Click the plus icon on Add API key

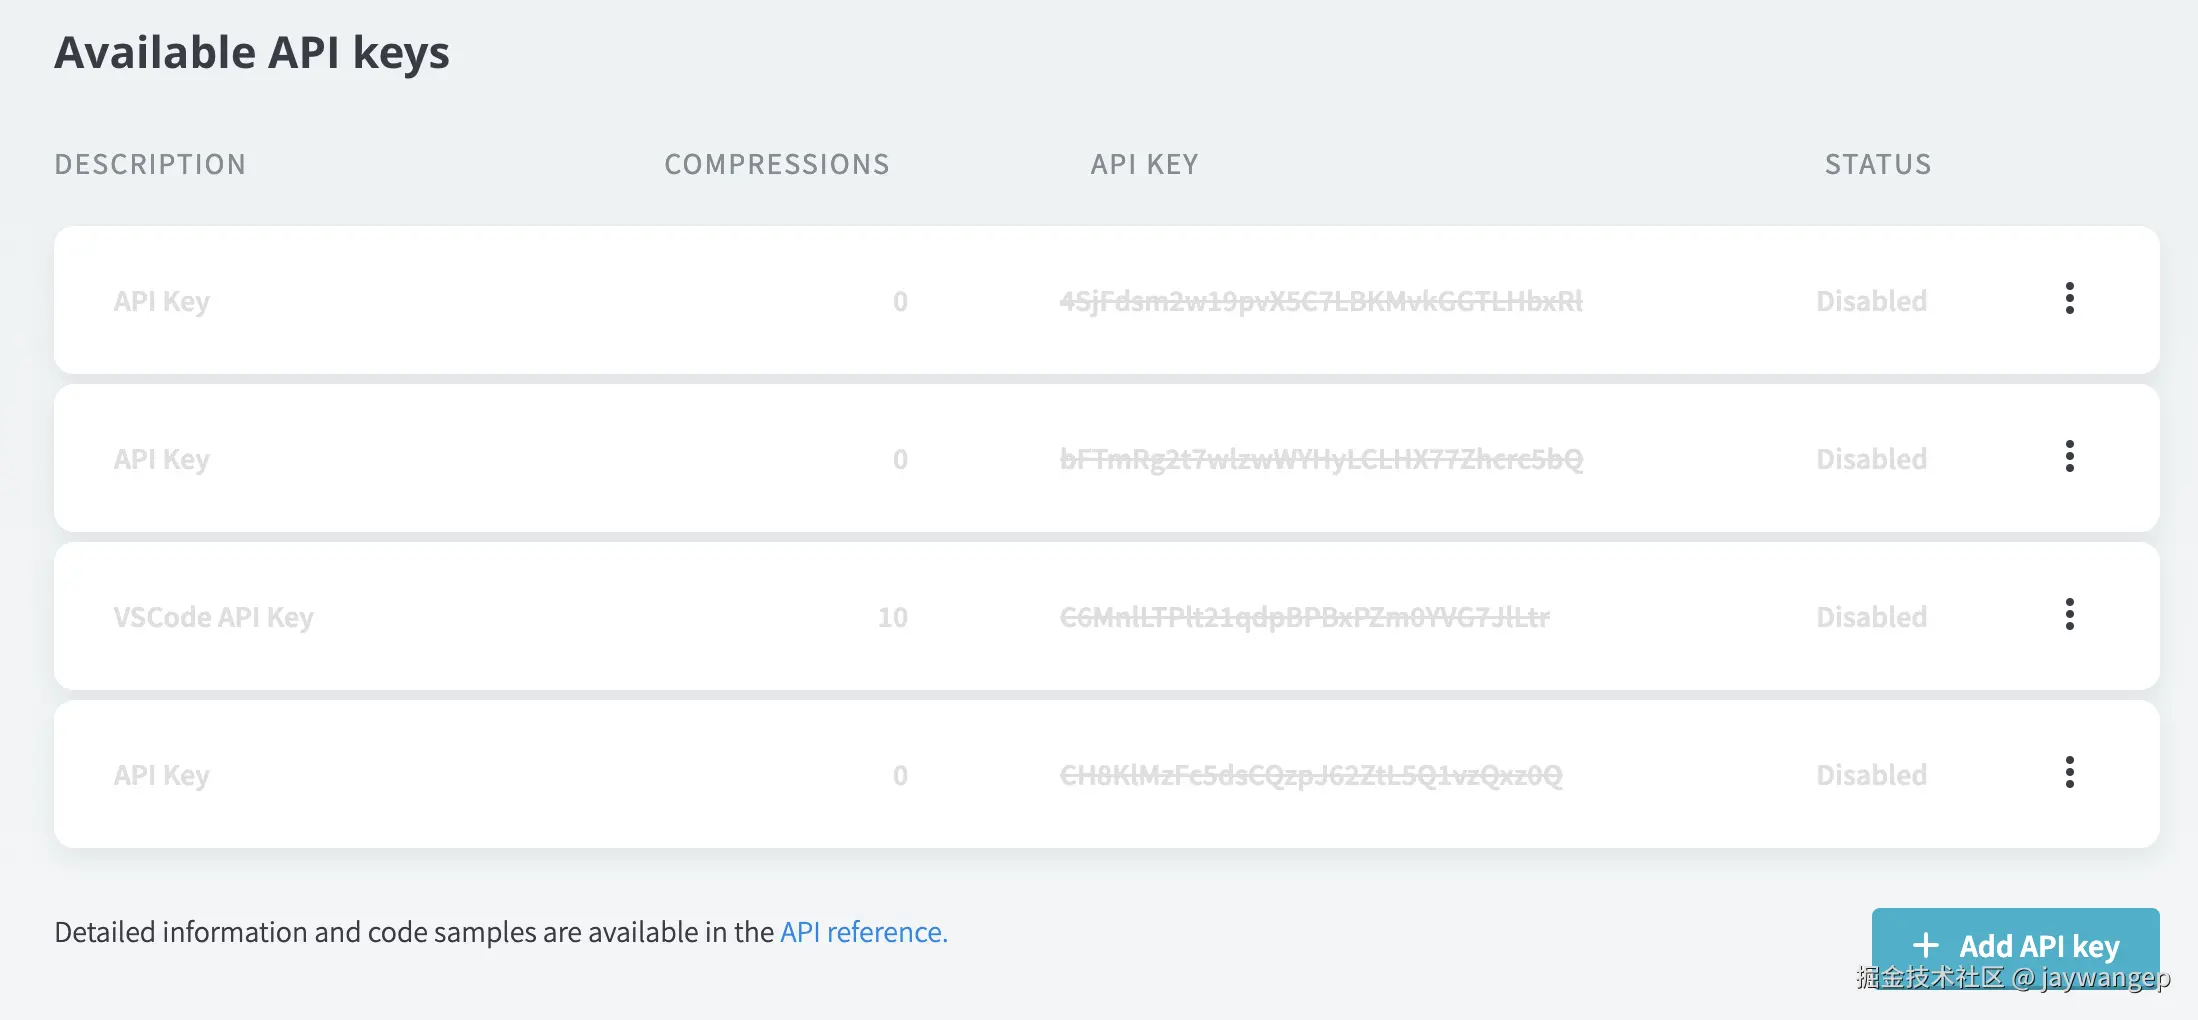[1925, 945]
